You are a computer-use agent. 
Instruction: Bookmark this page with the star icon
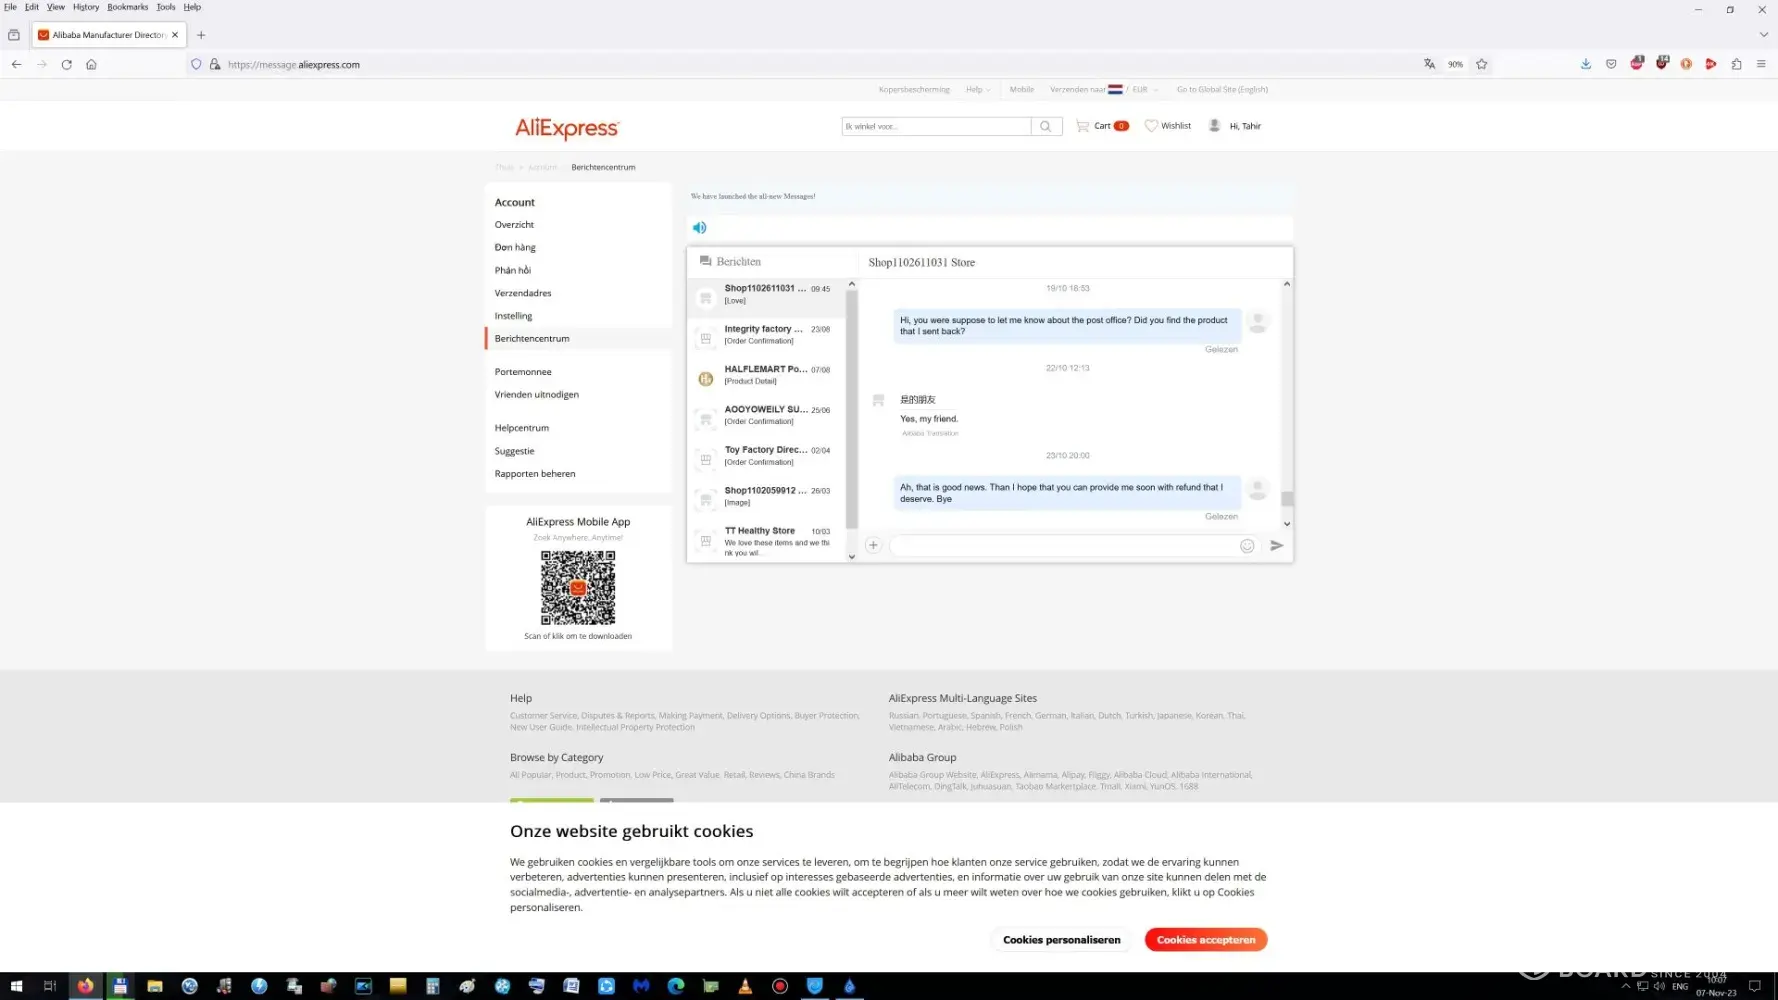click(1482, 64)
